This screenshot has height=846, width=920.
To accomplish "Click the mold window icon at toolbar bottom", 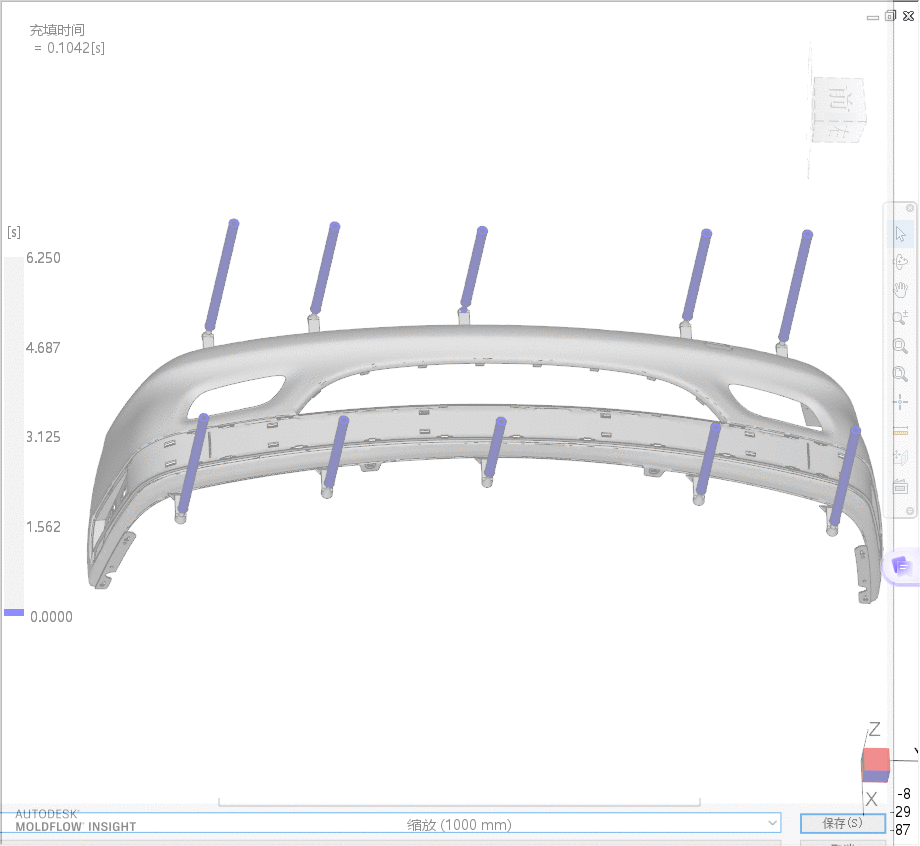I will click(x=900, y=486).
